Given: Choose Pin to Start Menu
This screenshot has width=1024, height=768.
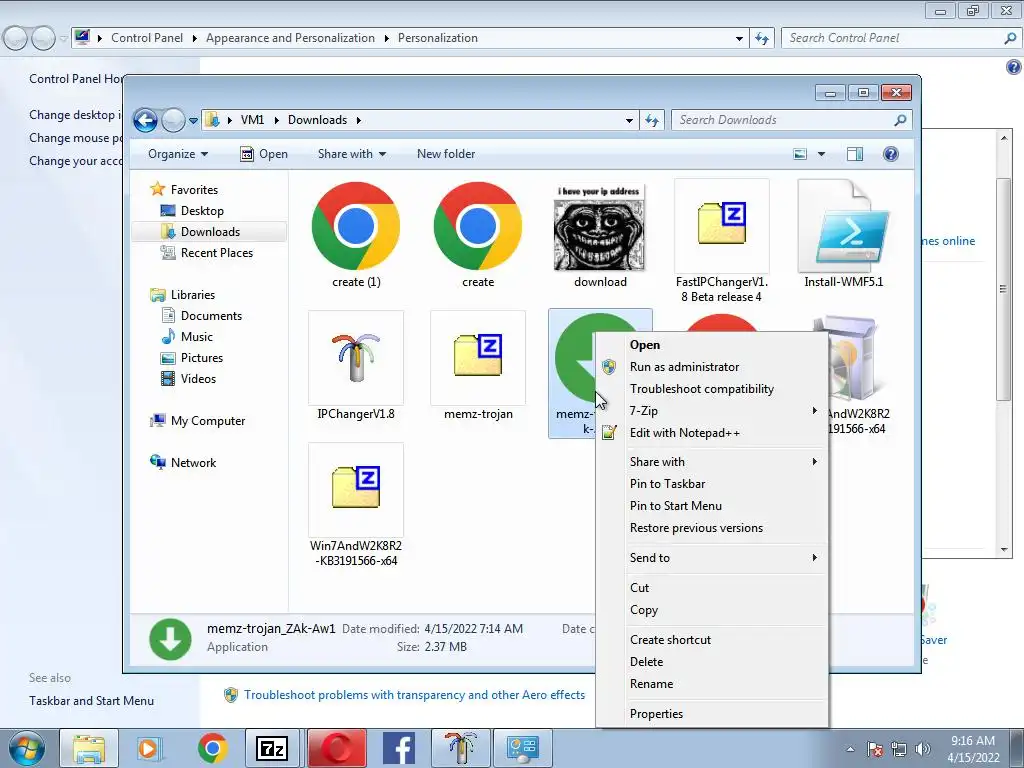Looking at the screenshot, I should point(712,505).
